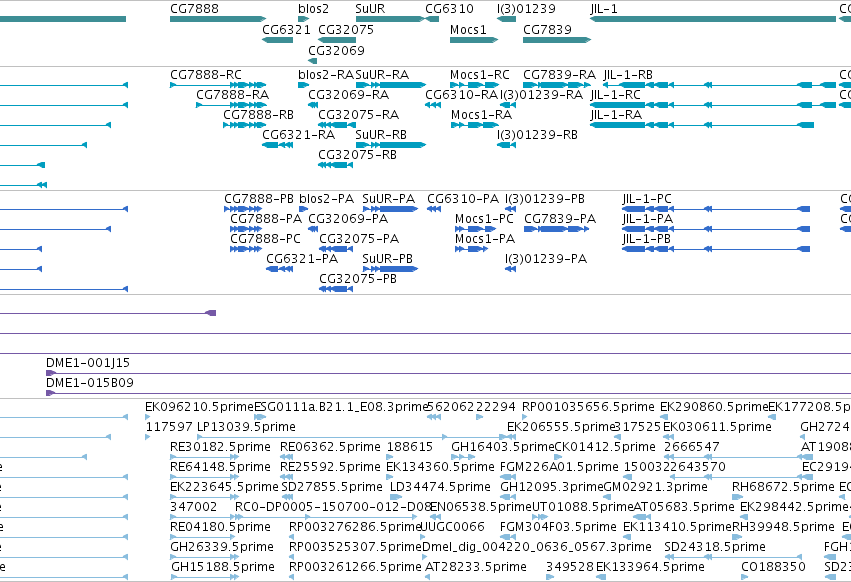Click EST SD24318.5prime
The image size is (851, 582).
coord(715,547)
